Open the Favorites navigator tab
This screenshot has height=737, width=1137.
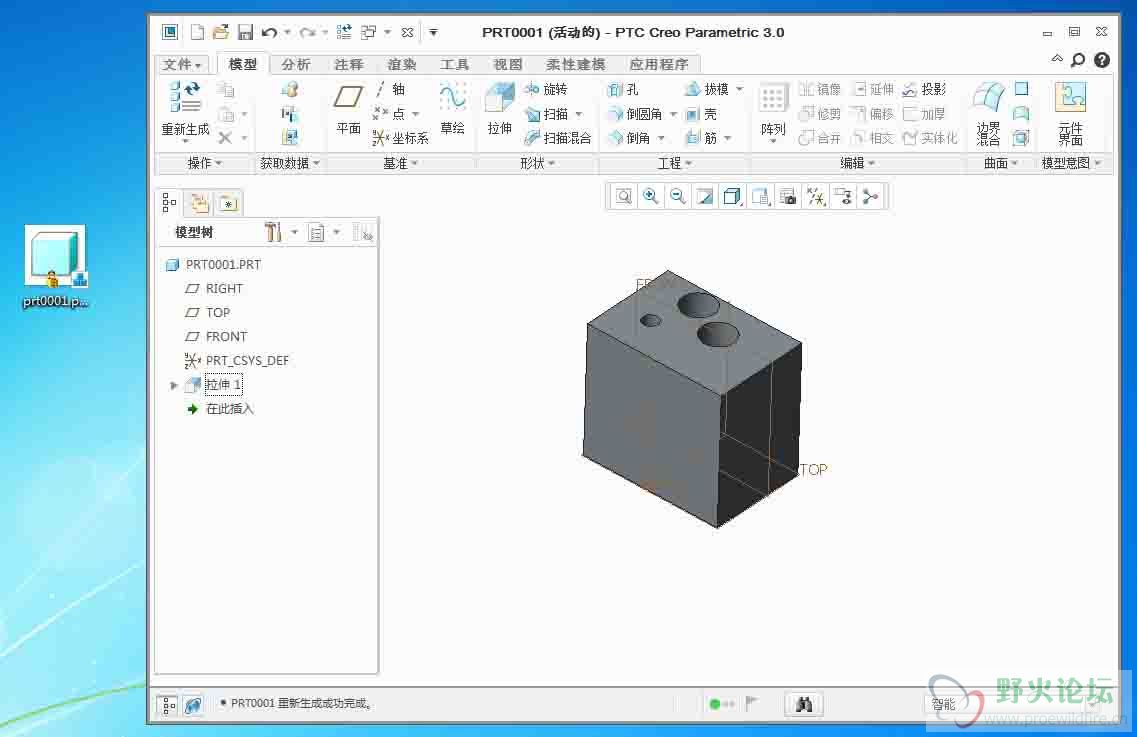(228, 204)
